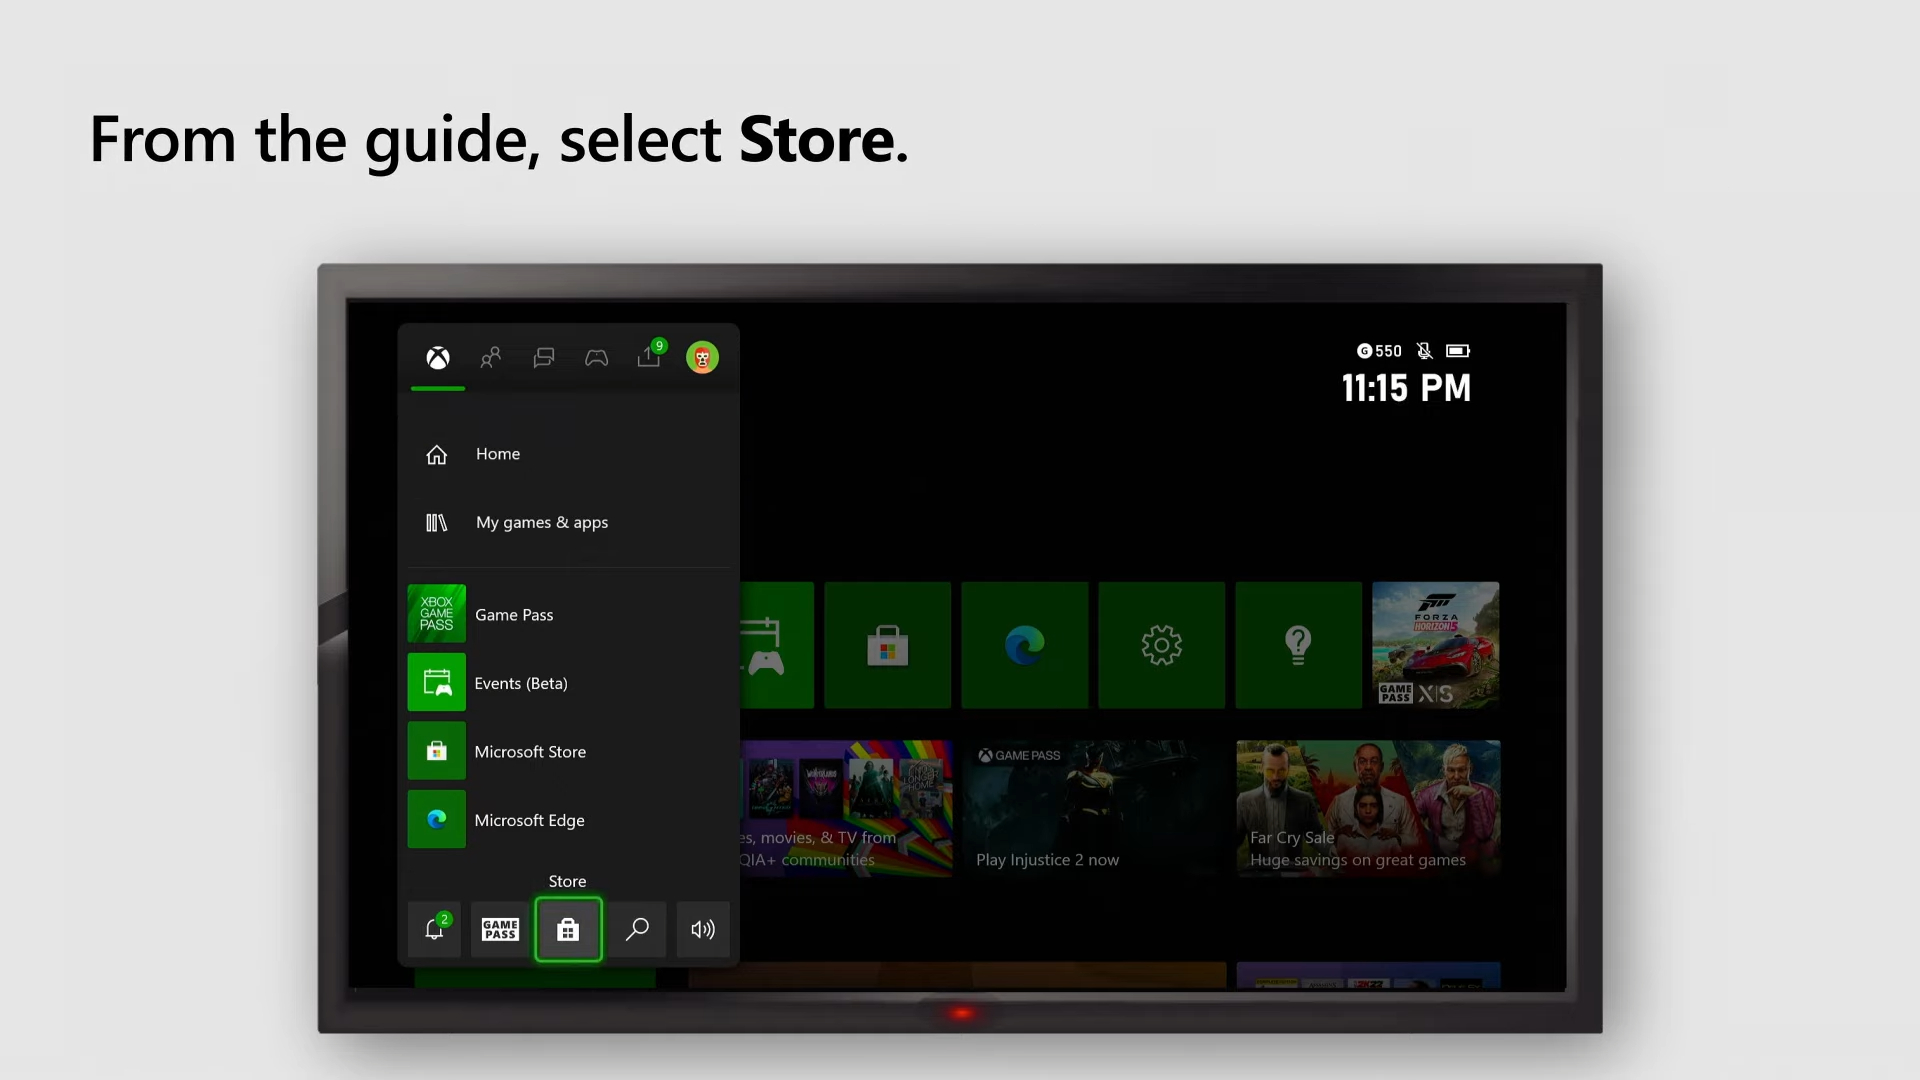Select the Sound/Audio icon
The width and height of the screenshot is (1920, 1080).
pos(703,928)
